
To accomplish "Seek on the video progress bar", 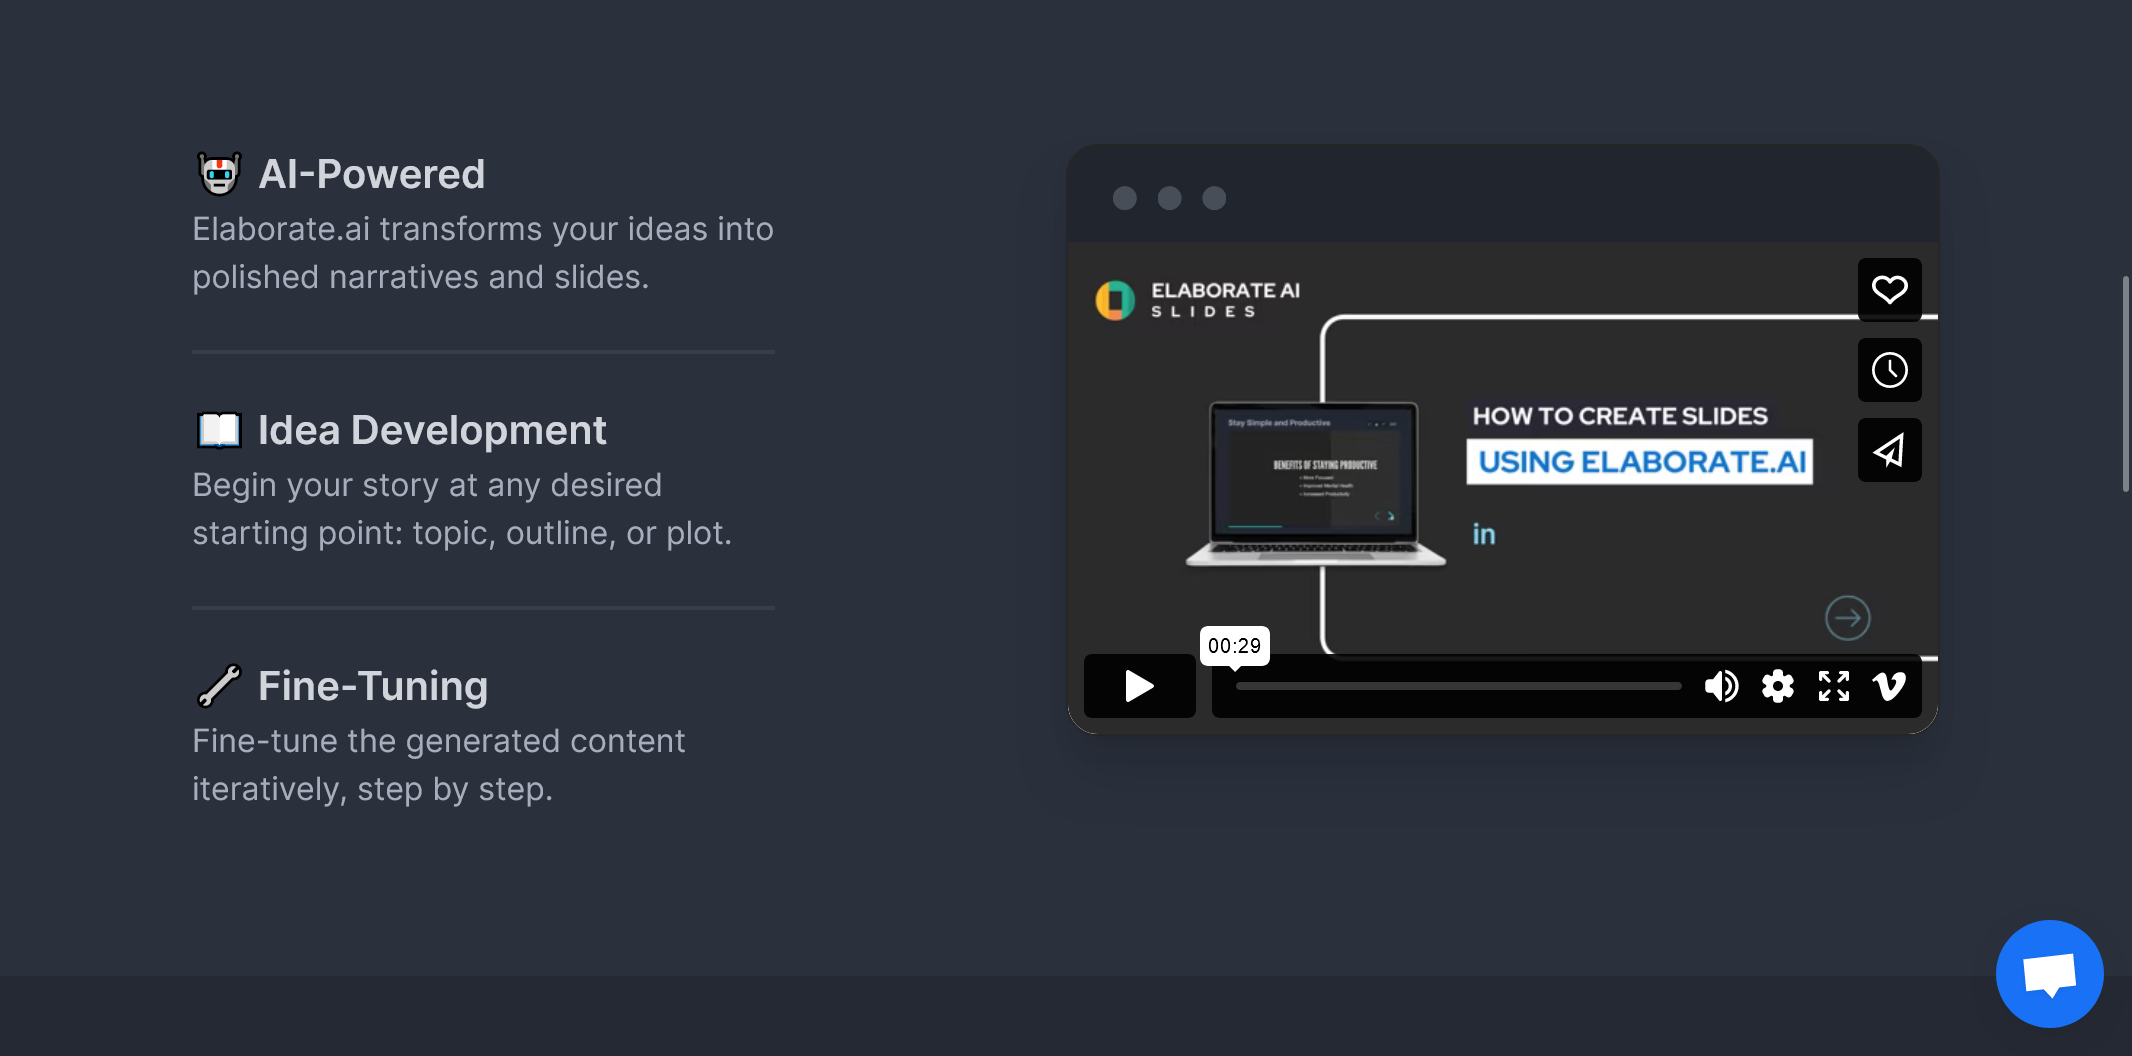I will click(x=1459, y=686).
